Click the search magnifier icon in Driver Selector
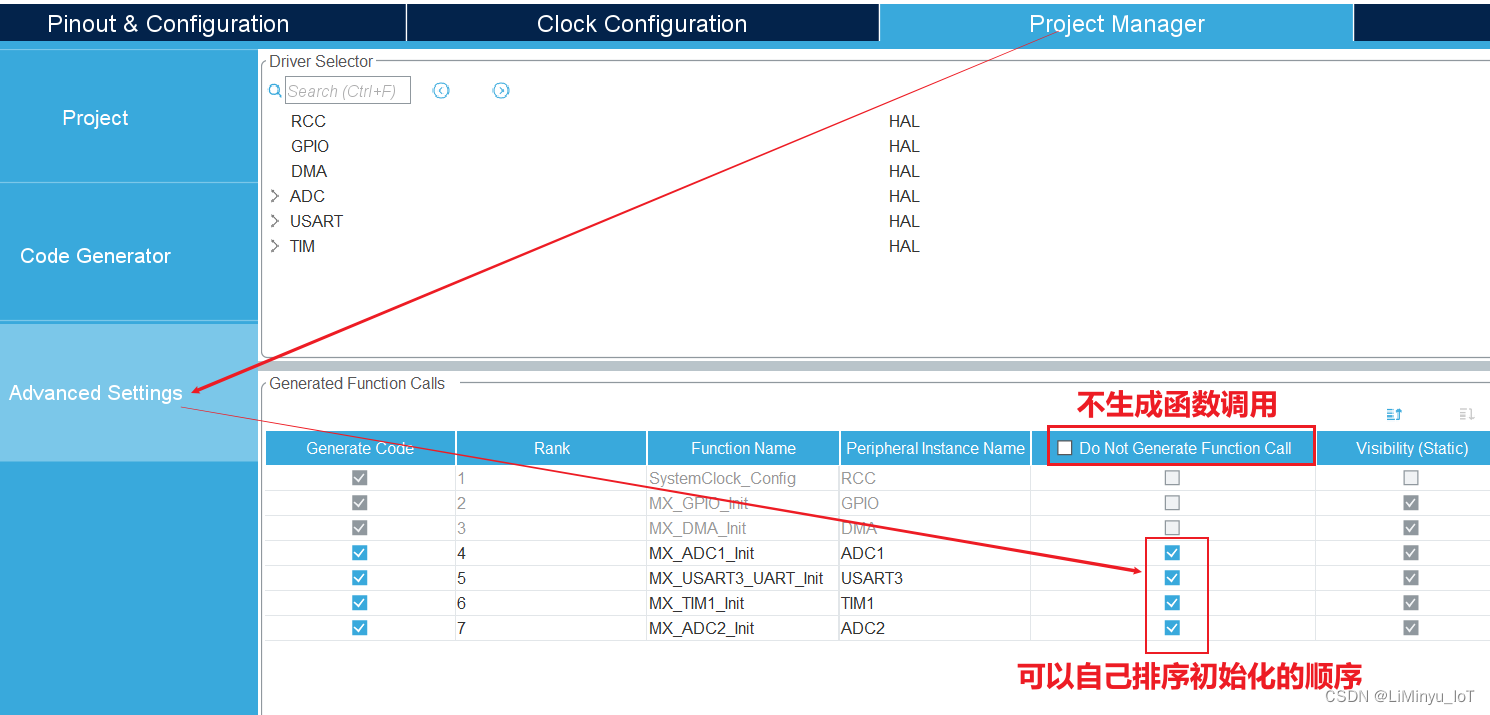 pos(275,90)
